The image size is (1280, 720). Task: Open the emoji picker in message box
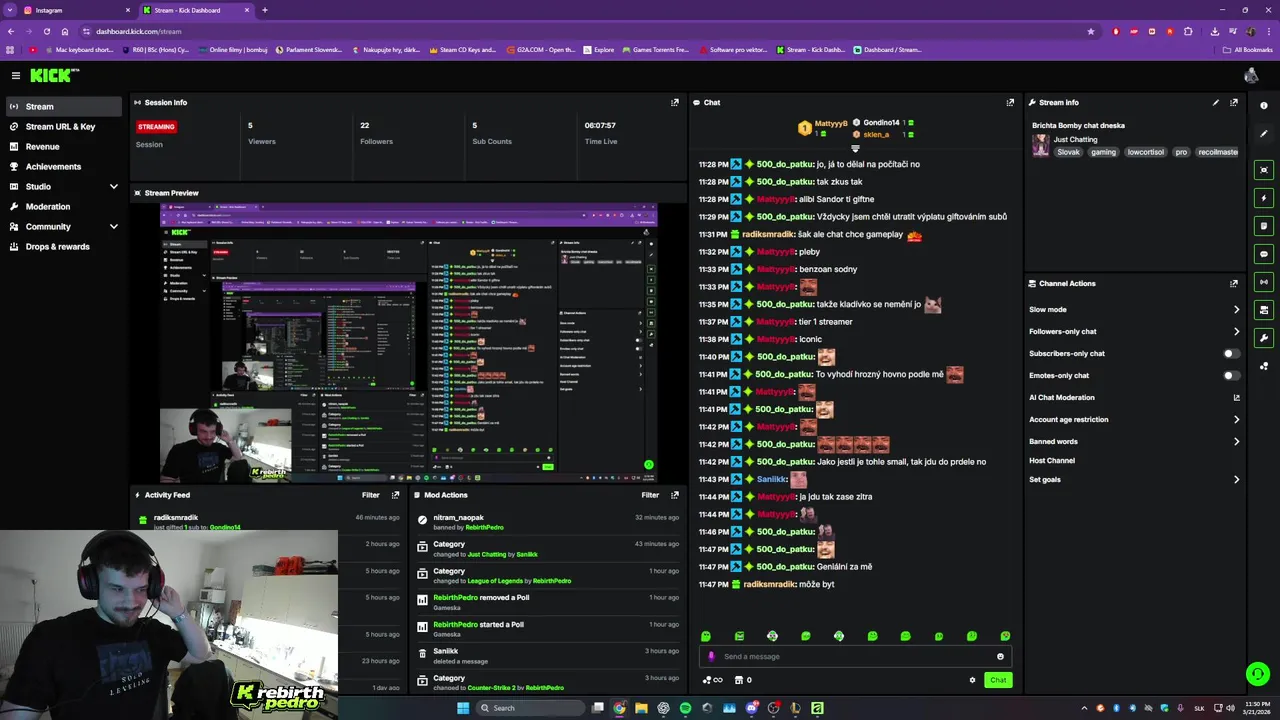tap(1000, 657)
